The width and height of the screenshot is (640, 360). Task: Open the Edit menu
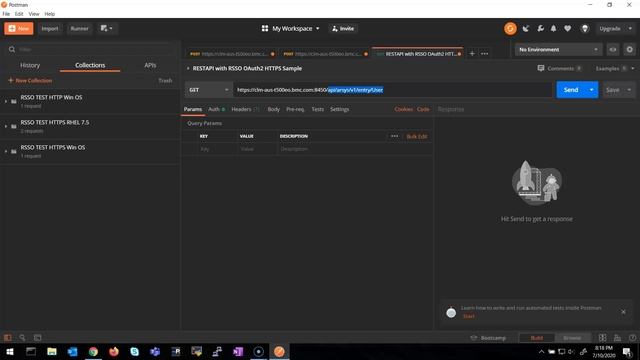[x=19, y=13]
